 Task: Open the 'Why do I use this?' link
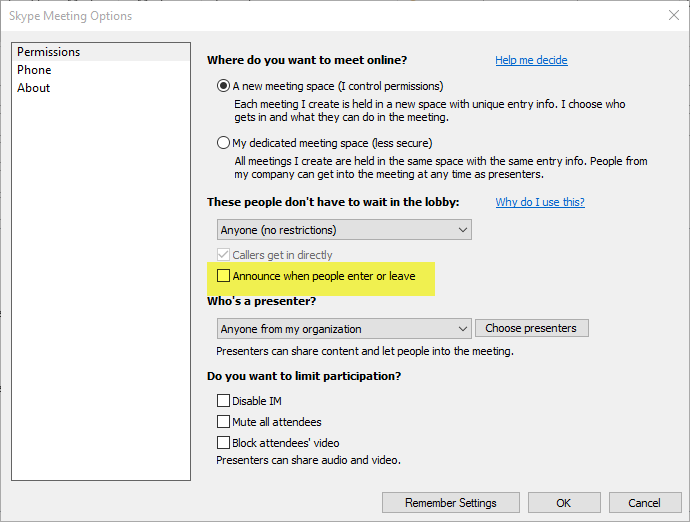pyautogui.click(x=540, y=202)
